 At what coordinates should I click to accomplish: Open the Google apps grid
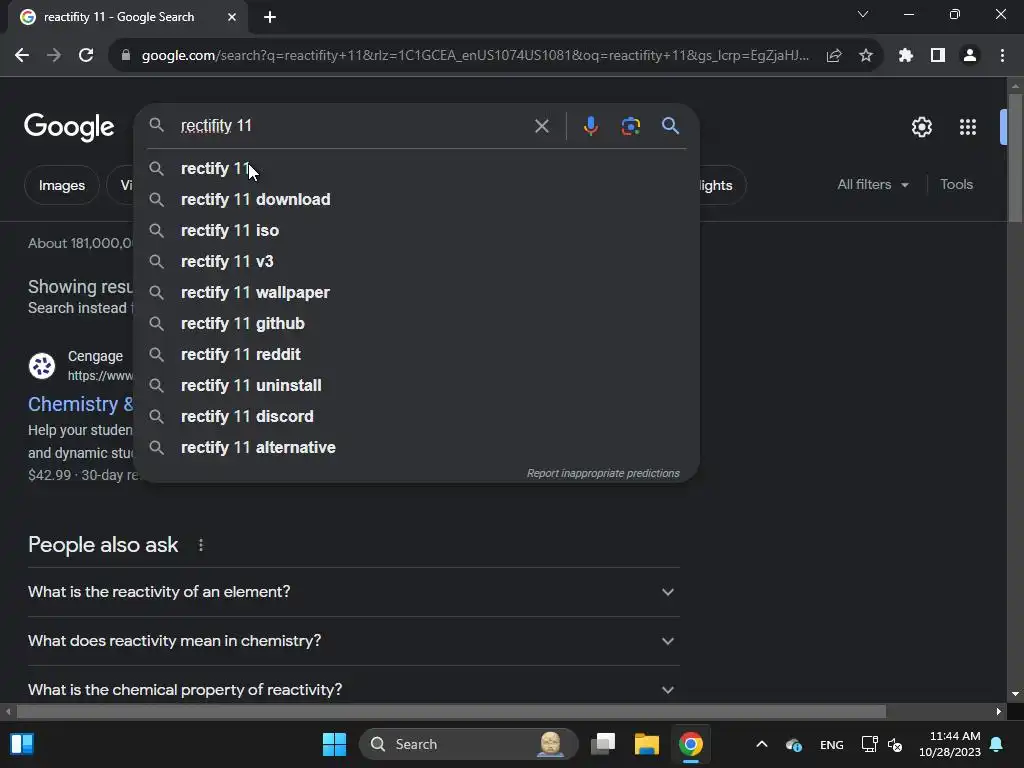coord(968,127)
